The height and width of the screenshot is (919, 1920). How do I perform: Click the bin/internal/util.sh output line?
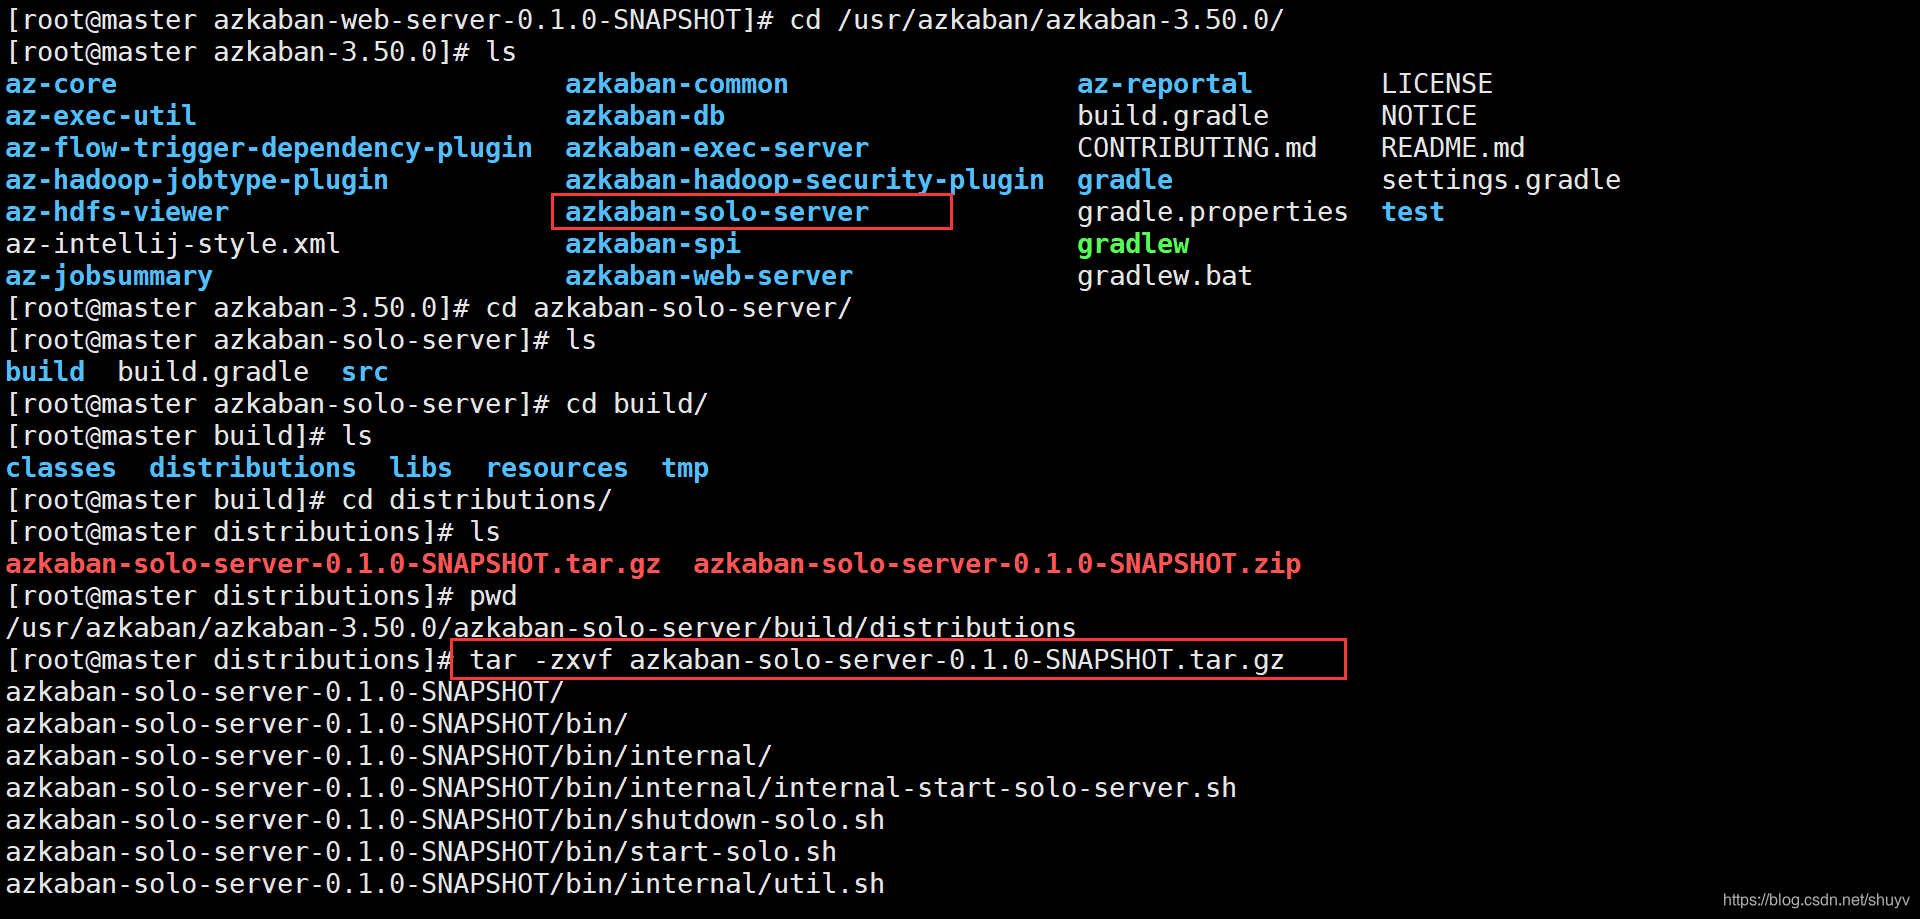pos(445,884)
